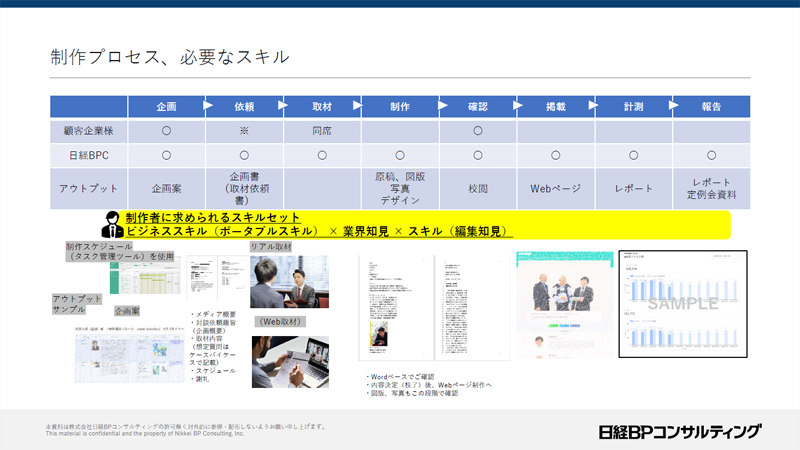Click the arrow between 計測 and 報告
800x450 pixels.
[676, 104]
